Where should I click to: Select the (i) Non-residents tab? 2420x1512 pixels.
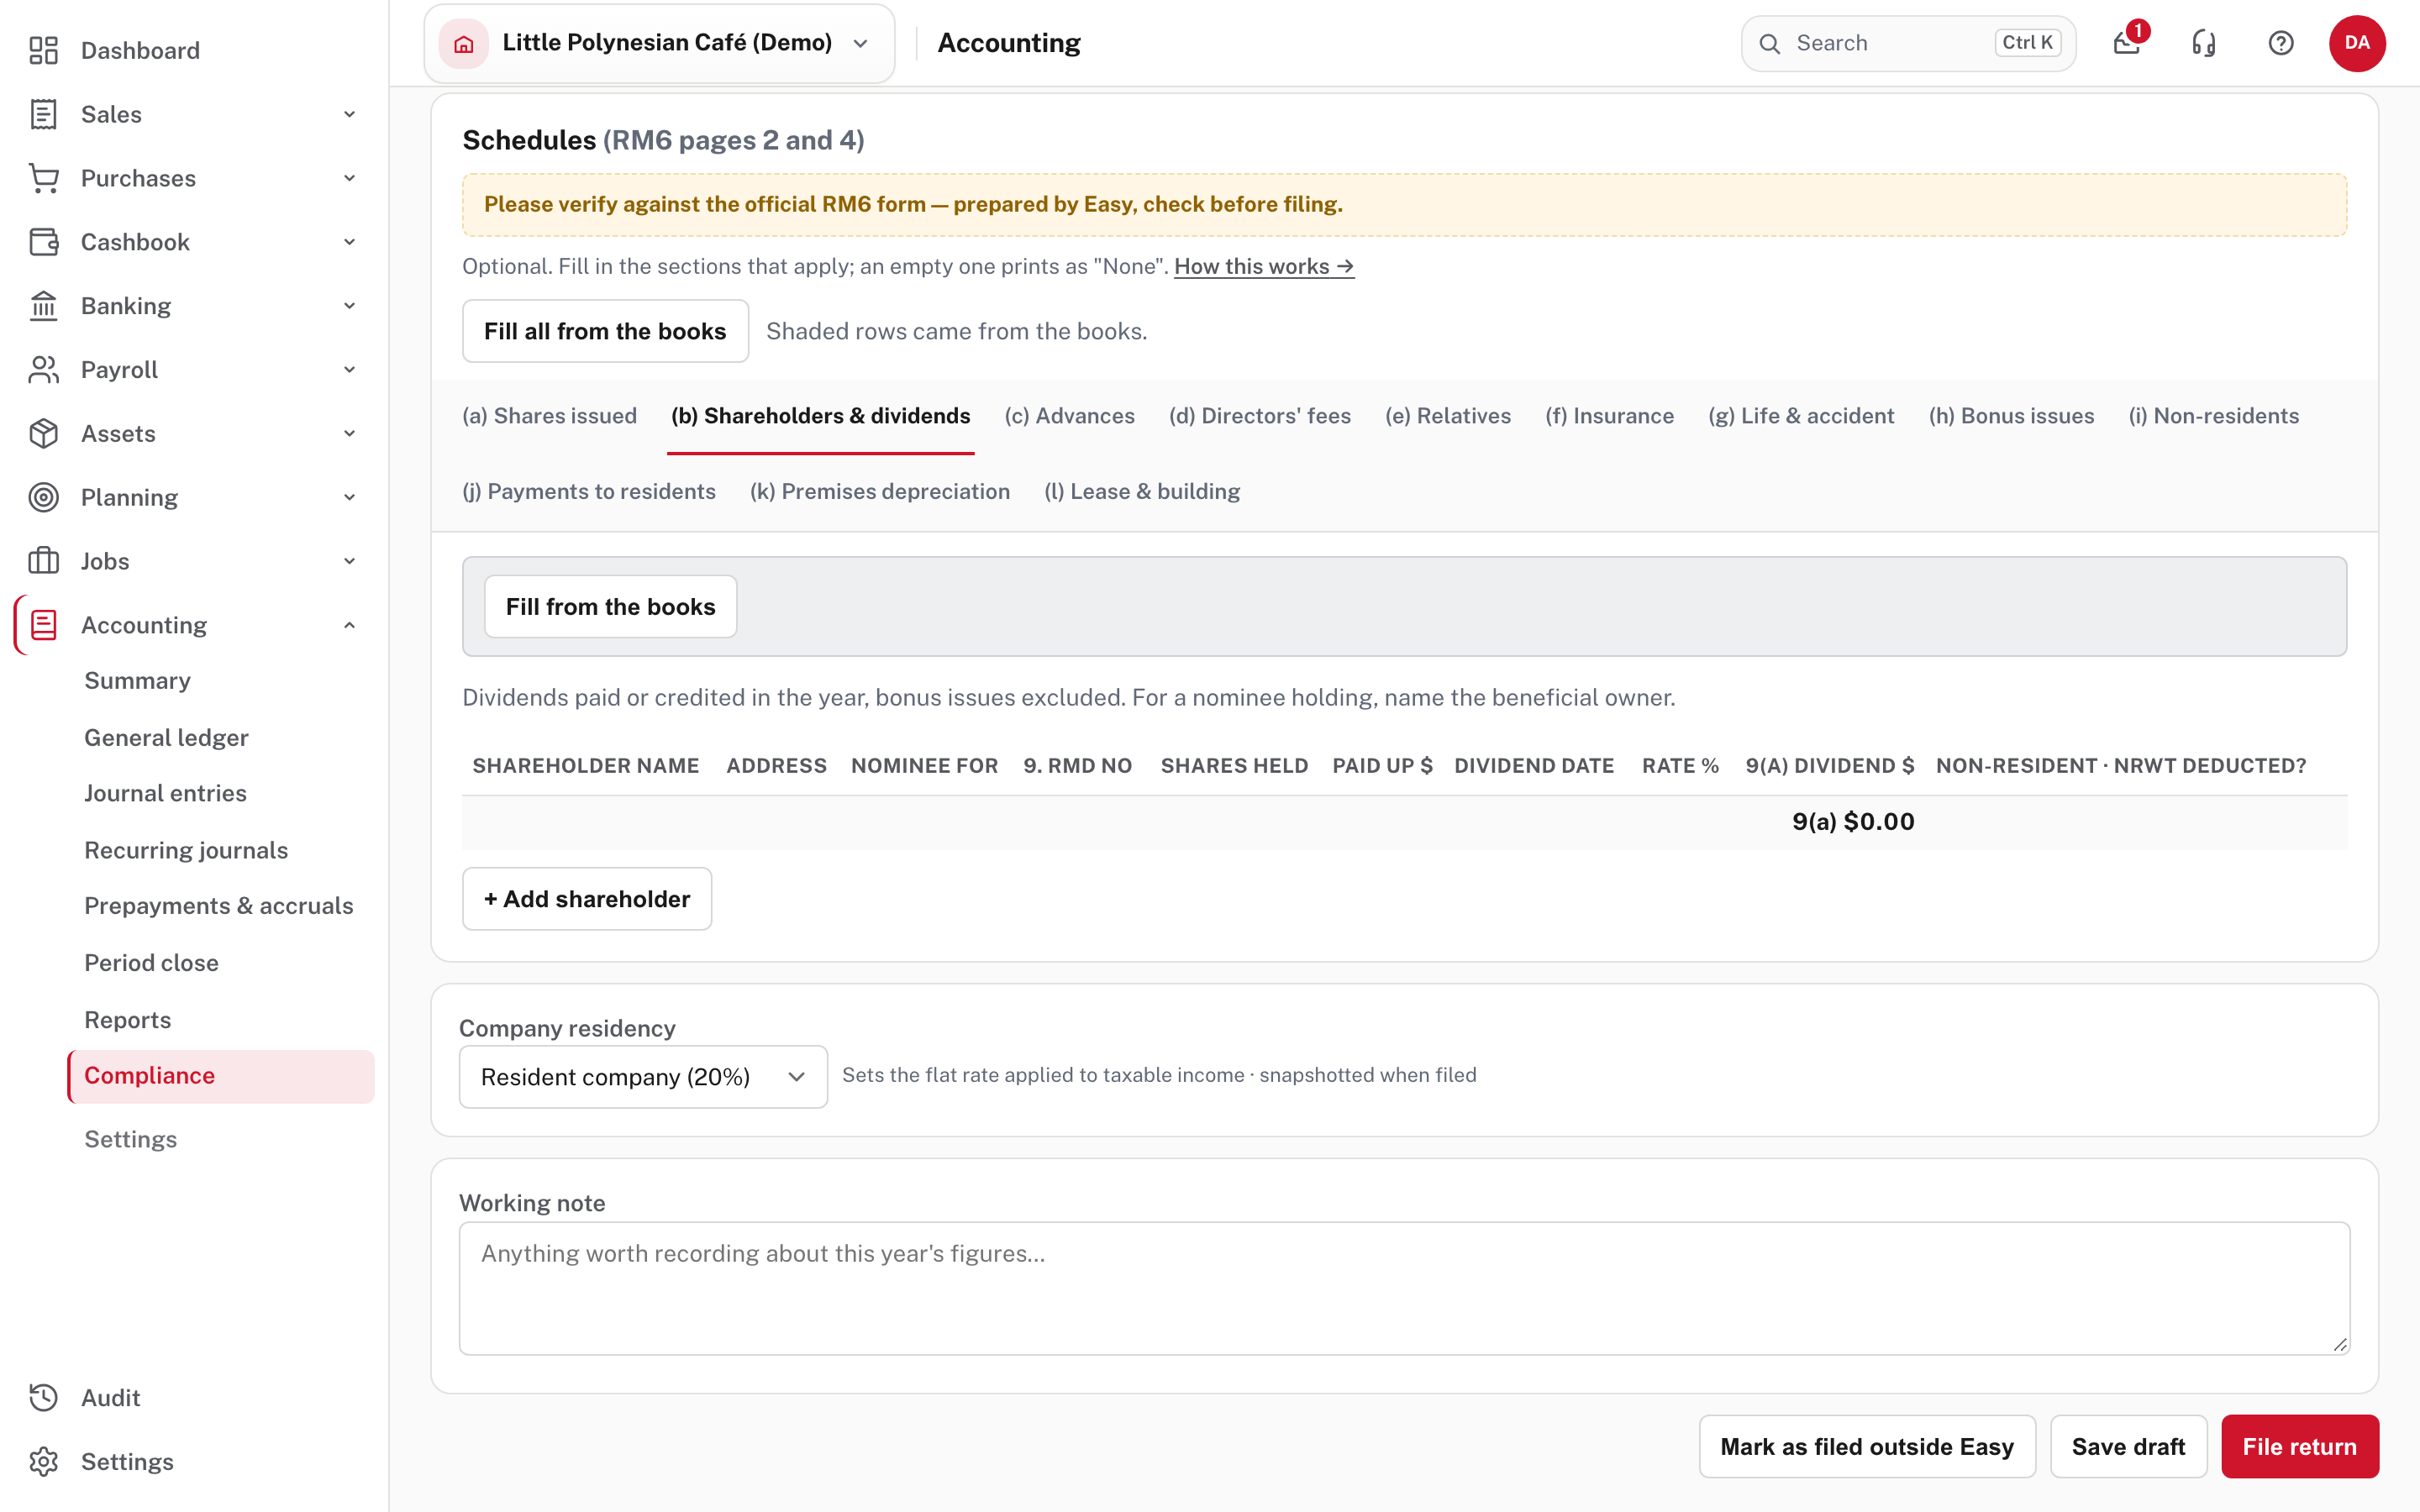(x=2213, y=416)
